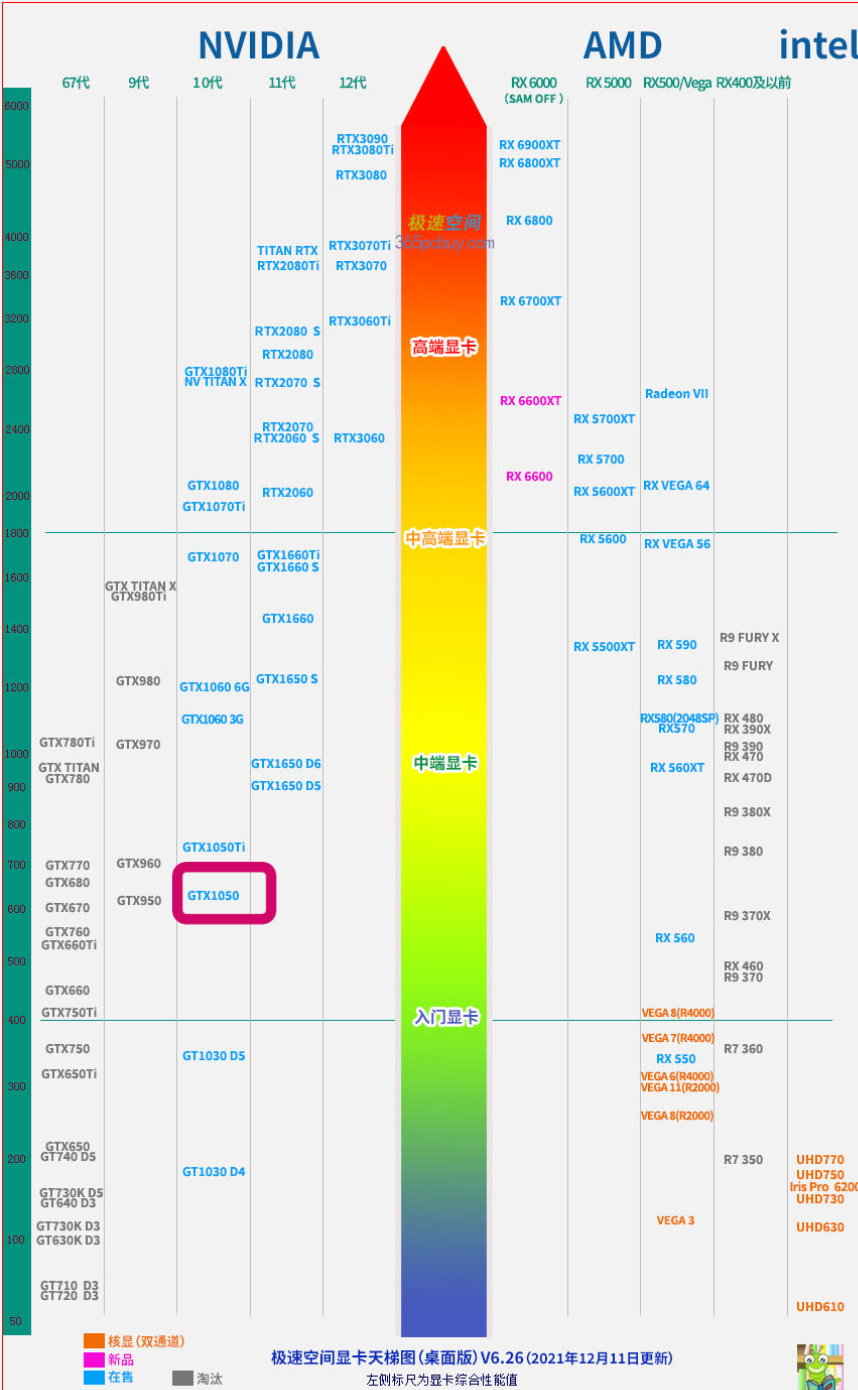This screenshot has height=1390, width=858.
Task: Select the NV TITAN X entry
Action: click(215, 382)
